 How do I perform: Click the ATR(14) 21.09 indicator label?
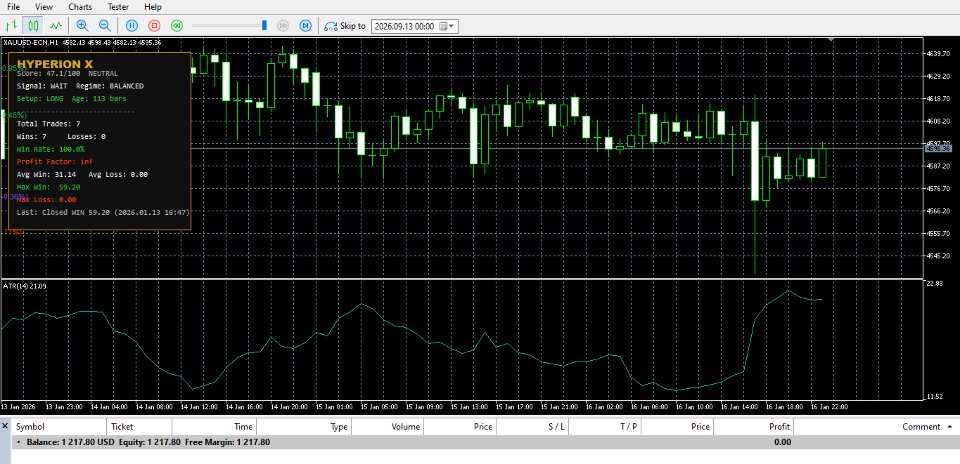point(25,286)
